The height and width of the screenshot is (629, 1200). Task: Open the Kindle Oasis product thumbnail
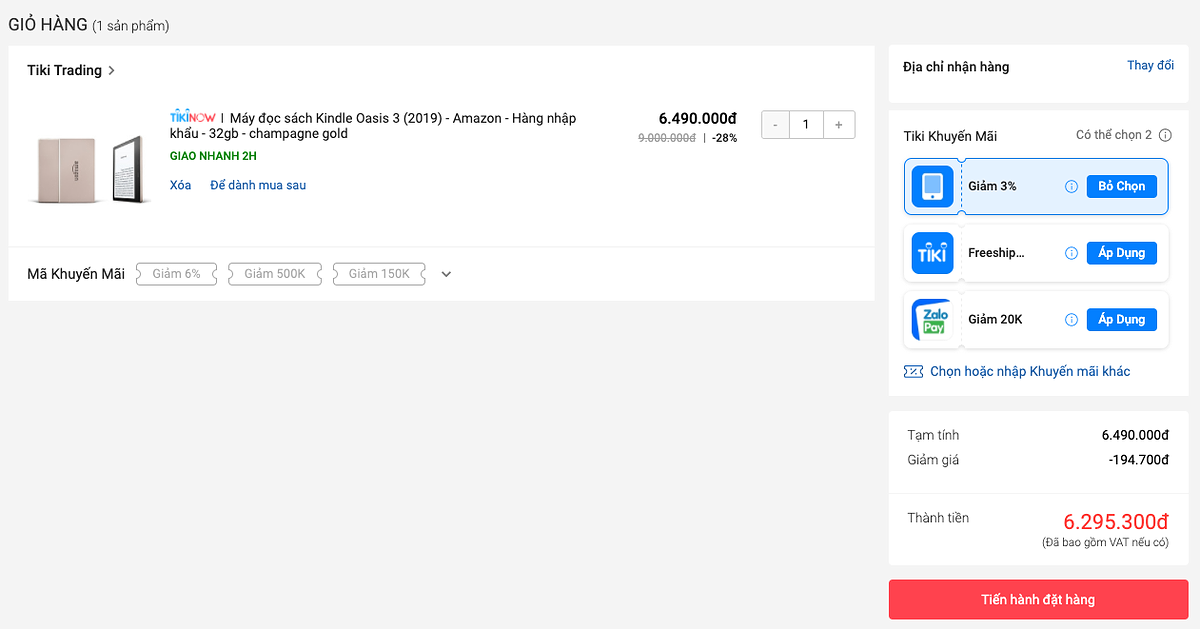(90, 170)
